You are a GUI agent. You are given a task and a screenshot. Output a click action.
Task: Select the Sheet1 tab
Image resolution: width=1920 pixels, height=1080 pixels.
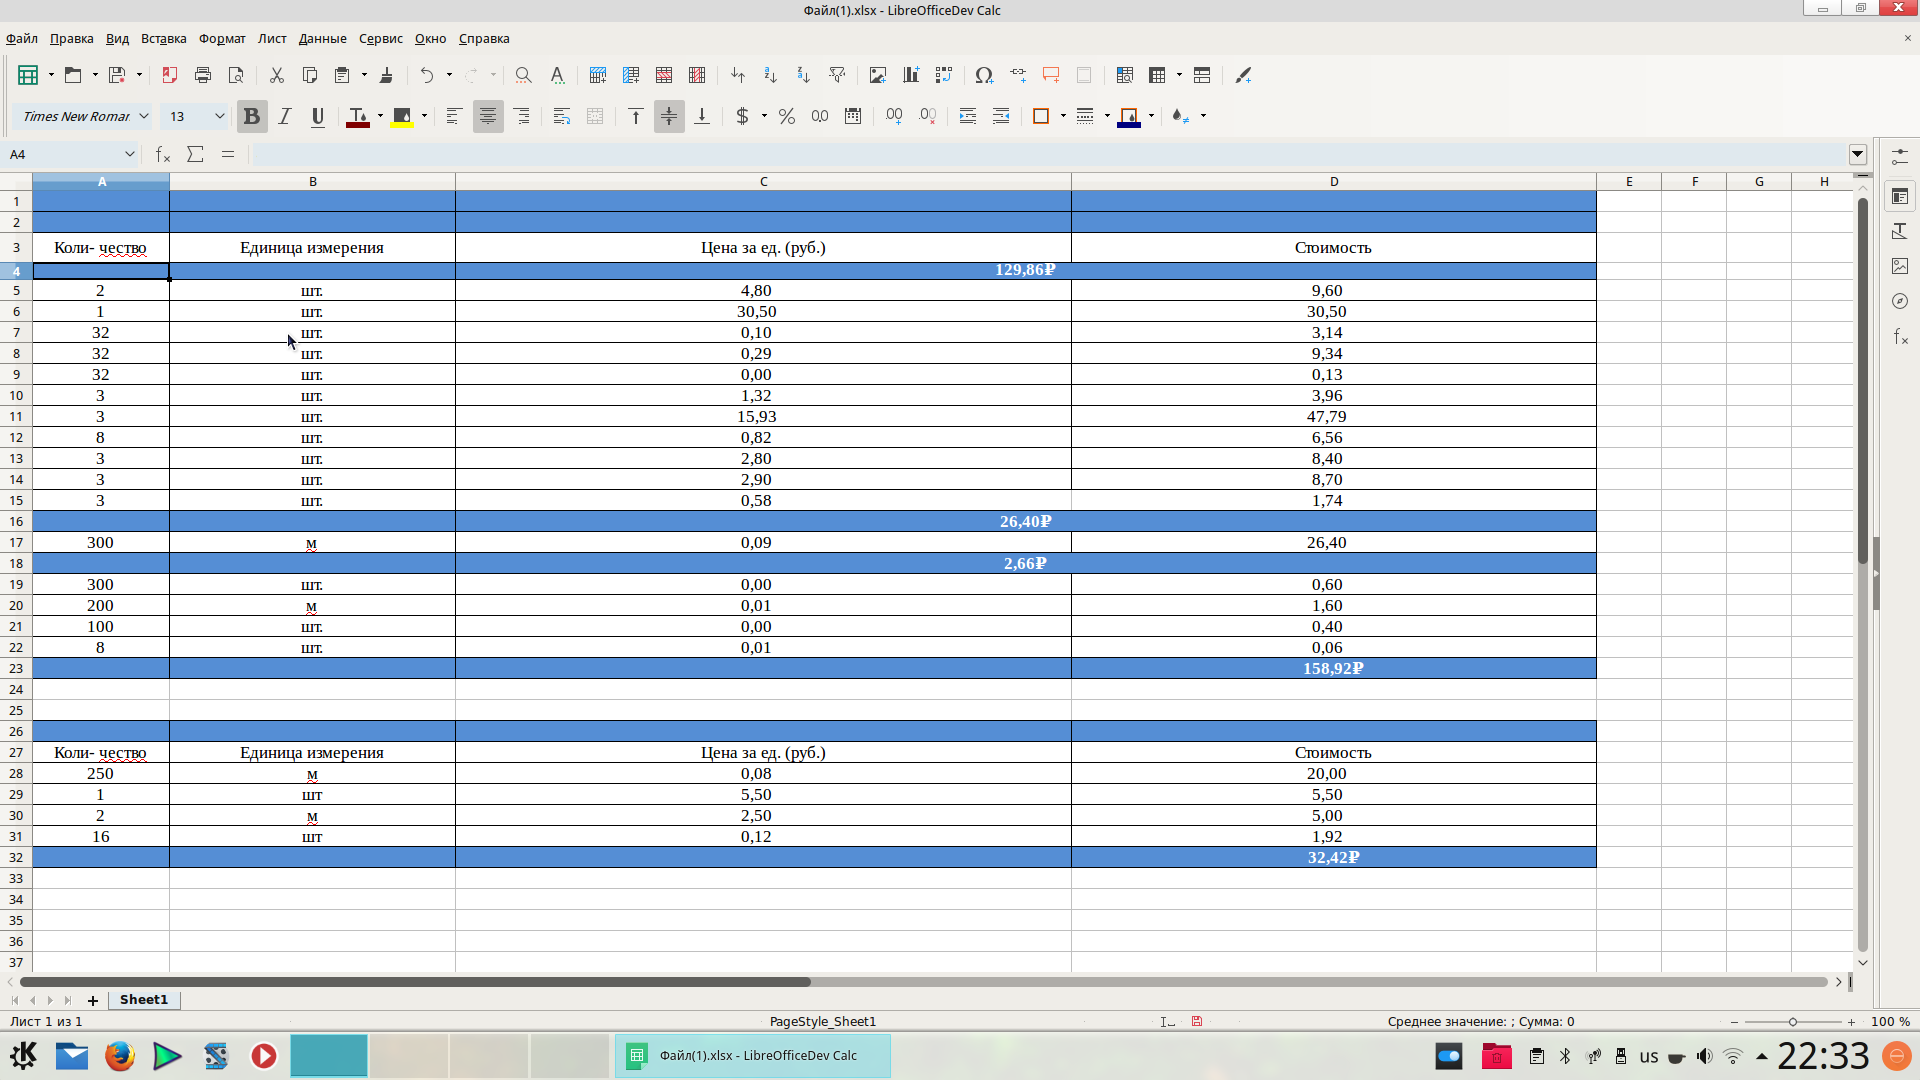click(144, 999)
